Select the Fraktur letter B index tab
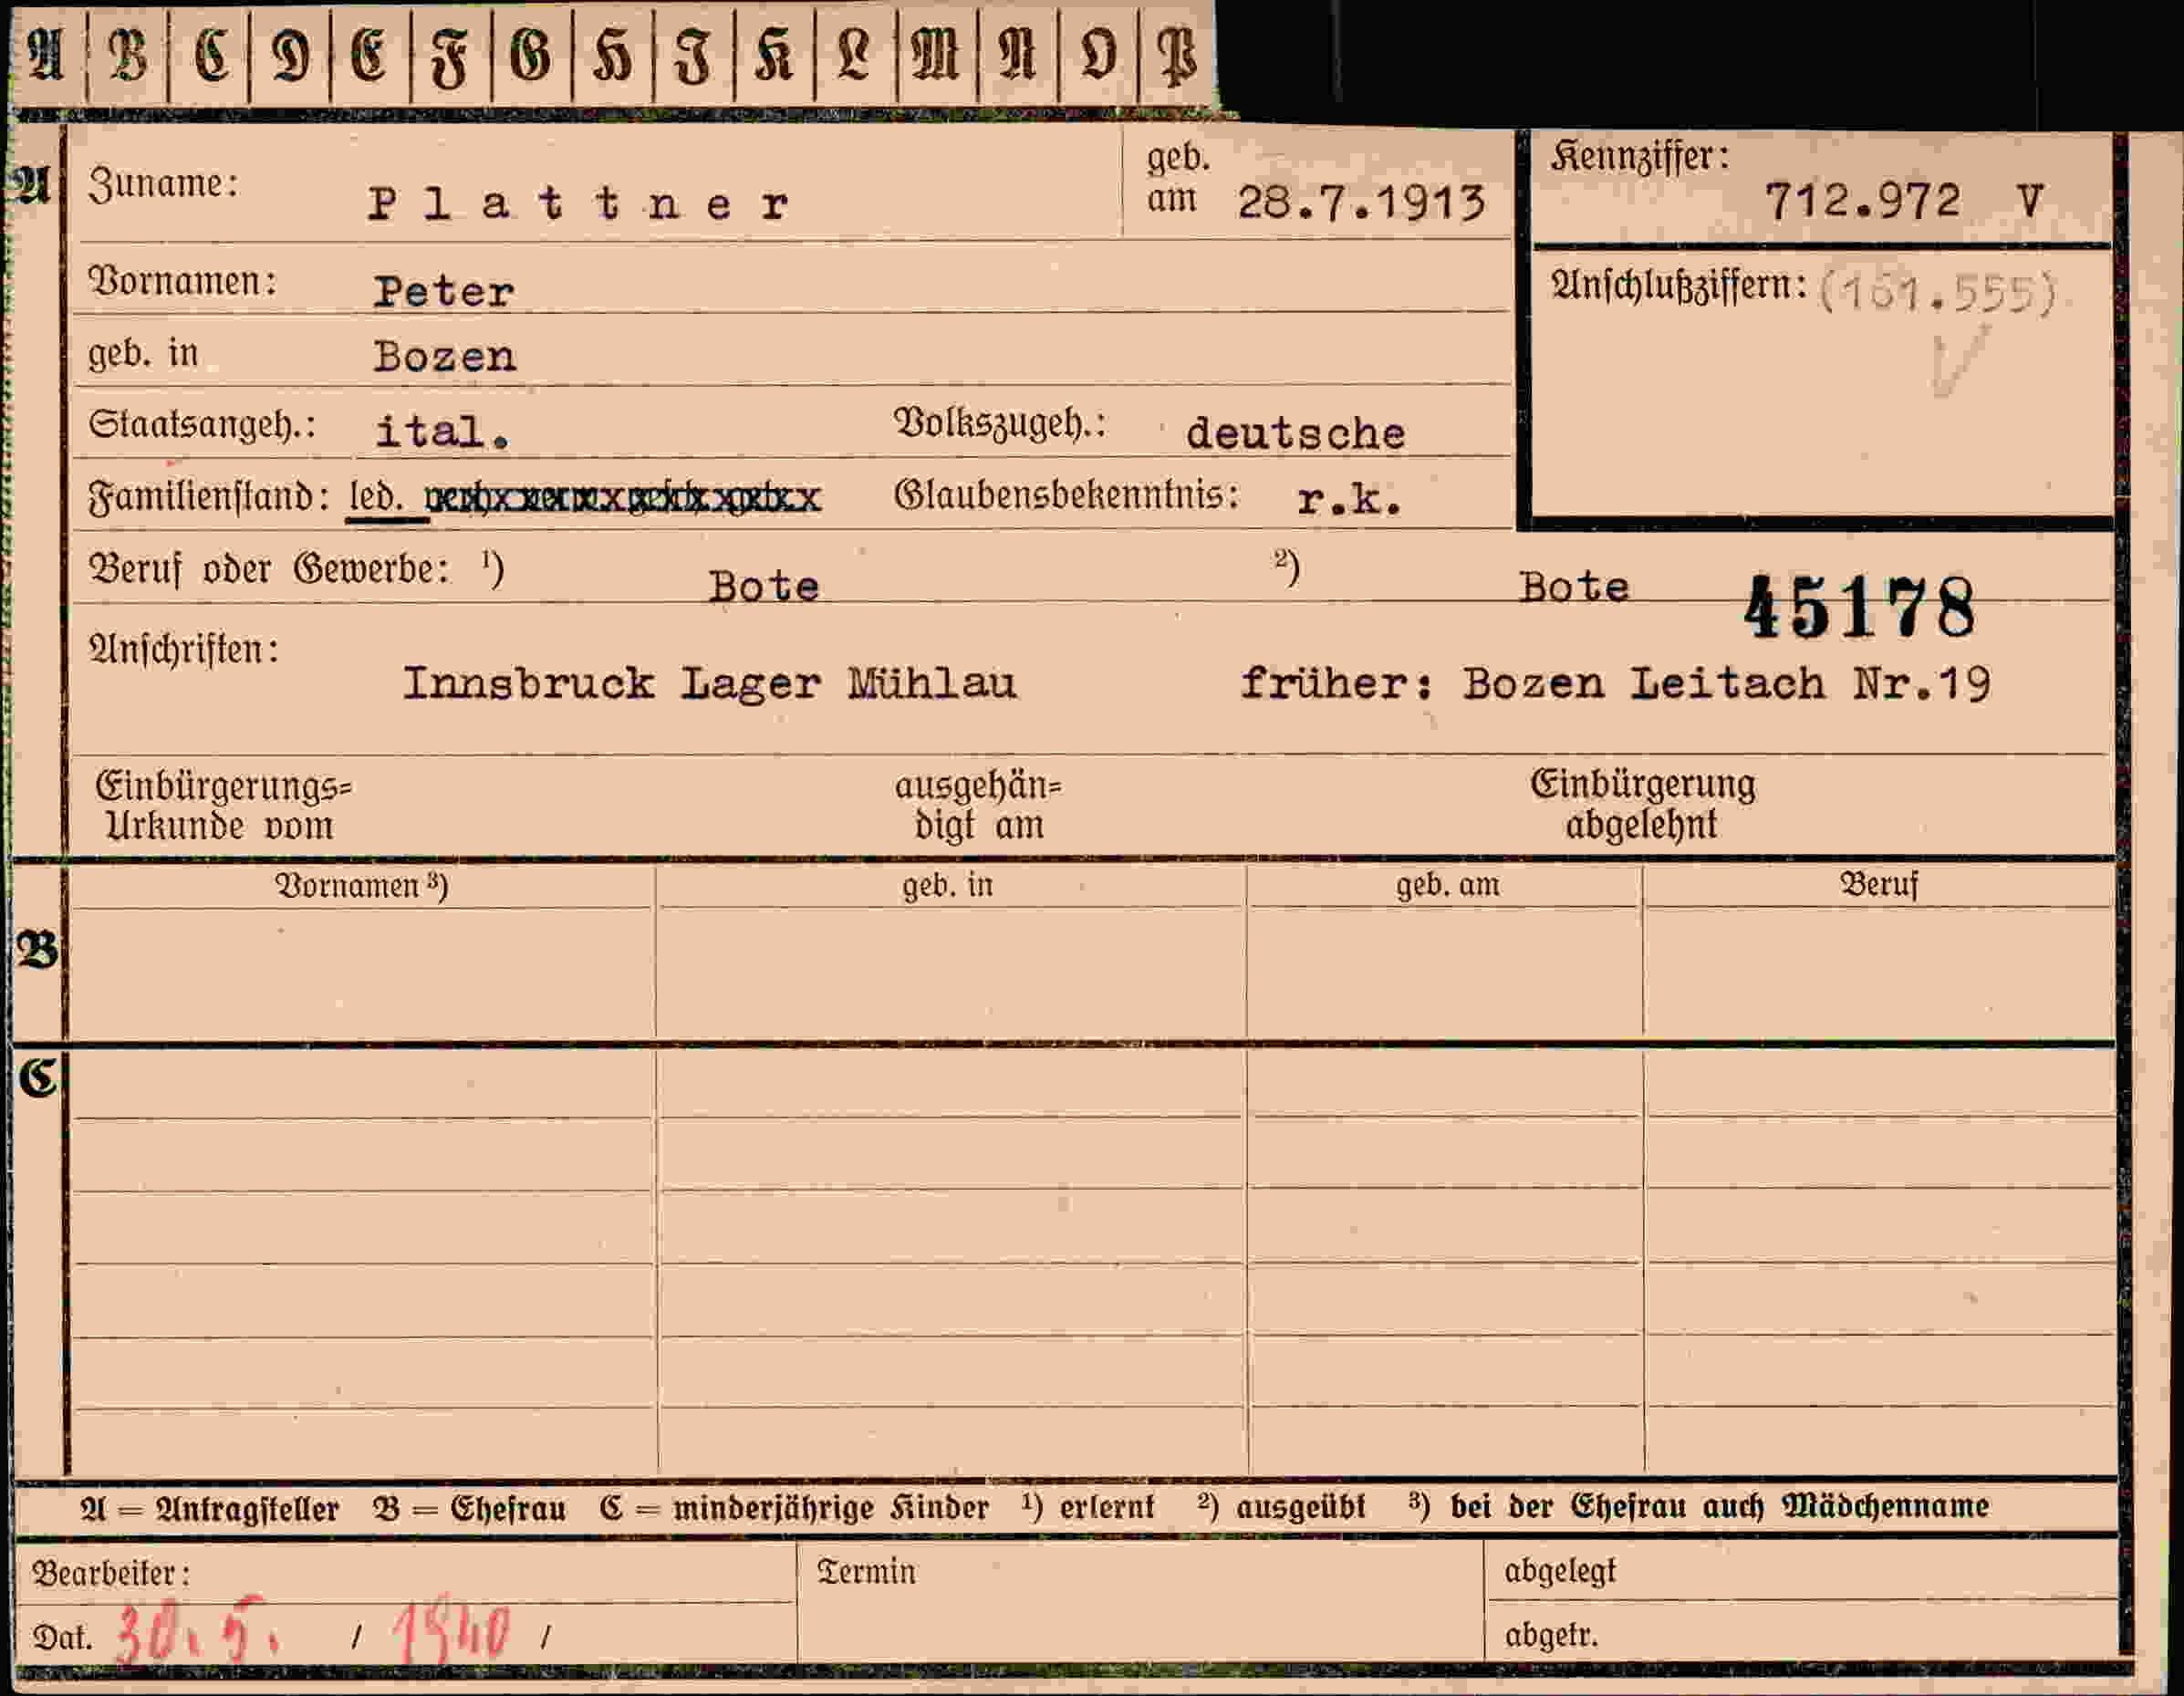2184x1696 pixels. 128,53
